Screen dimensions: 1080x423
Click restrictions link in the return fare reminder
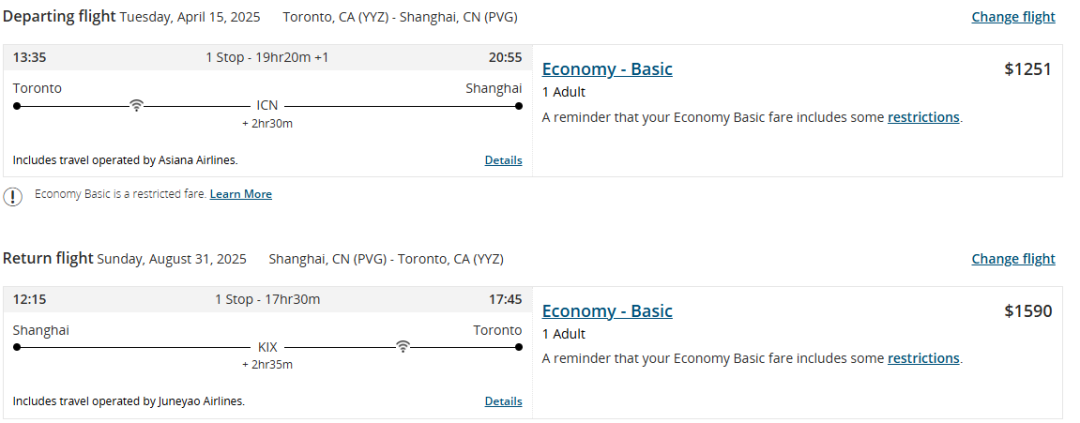point(923,358)
